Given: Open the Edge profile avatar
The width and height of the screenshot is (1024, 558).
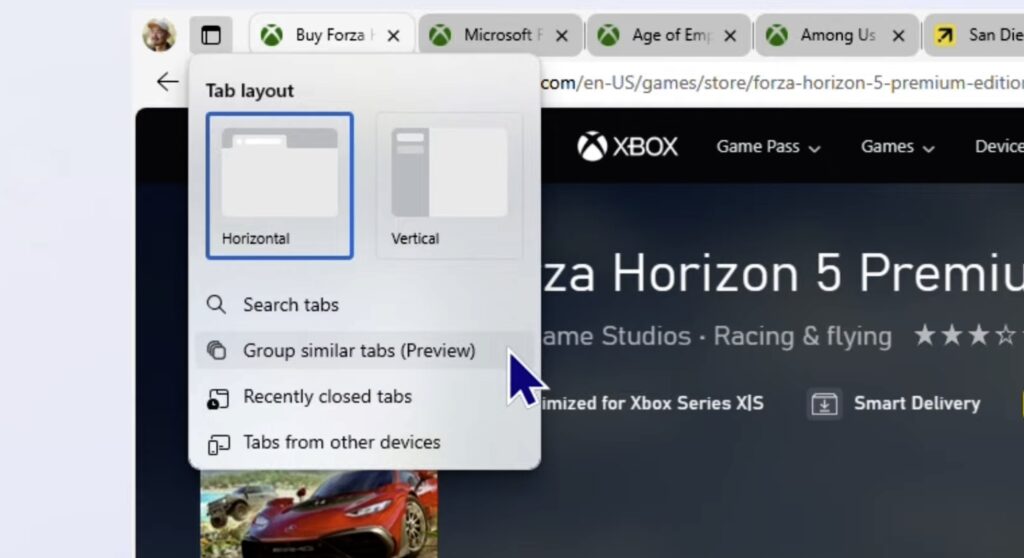Looking at the screenshot, I should (159, 35).
